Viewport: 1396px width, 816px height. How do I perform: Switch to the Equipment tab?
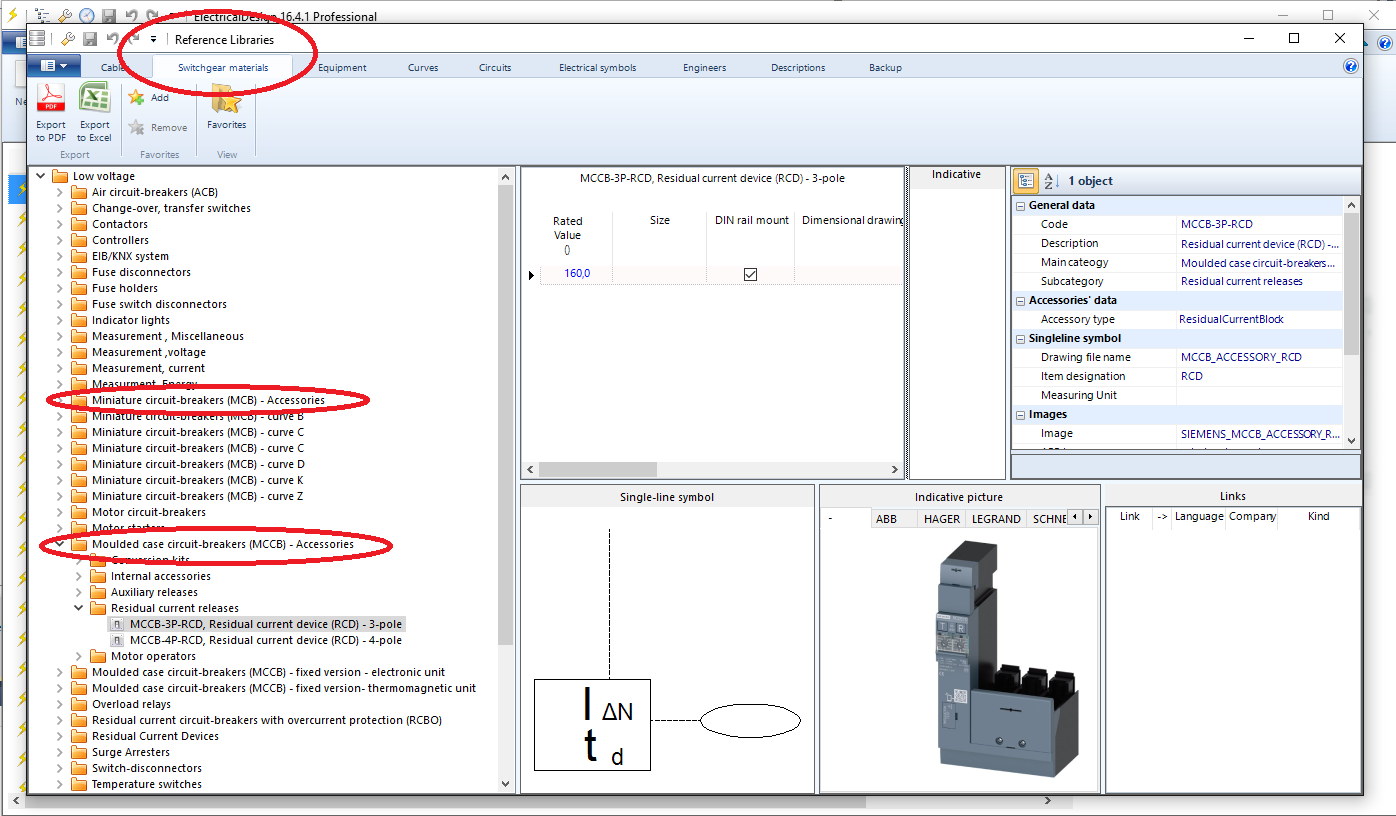342,67
